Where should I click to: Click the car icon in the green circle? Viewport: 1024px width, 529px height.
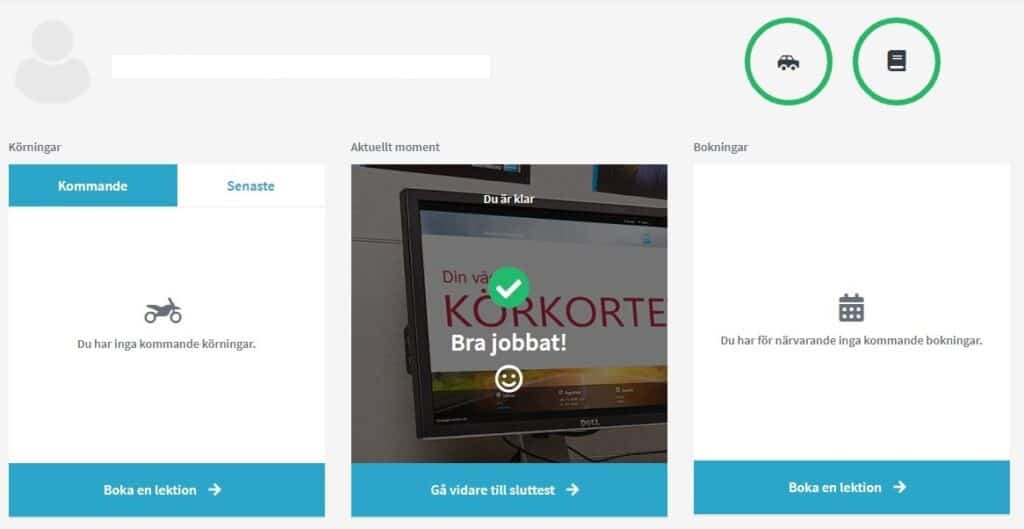tap(788, 61)
